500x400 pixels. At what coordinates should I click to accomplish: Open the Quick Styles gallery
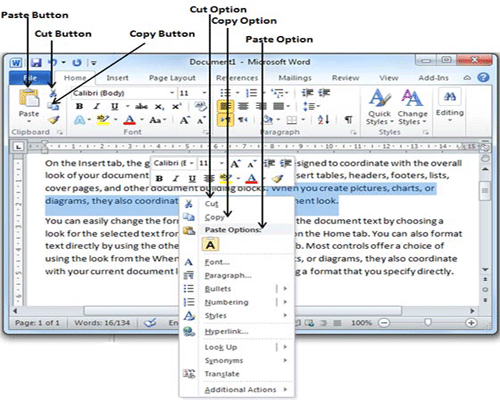tap(380, 107)
